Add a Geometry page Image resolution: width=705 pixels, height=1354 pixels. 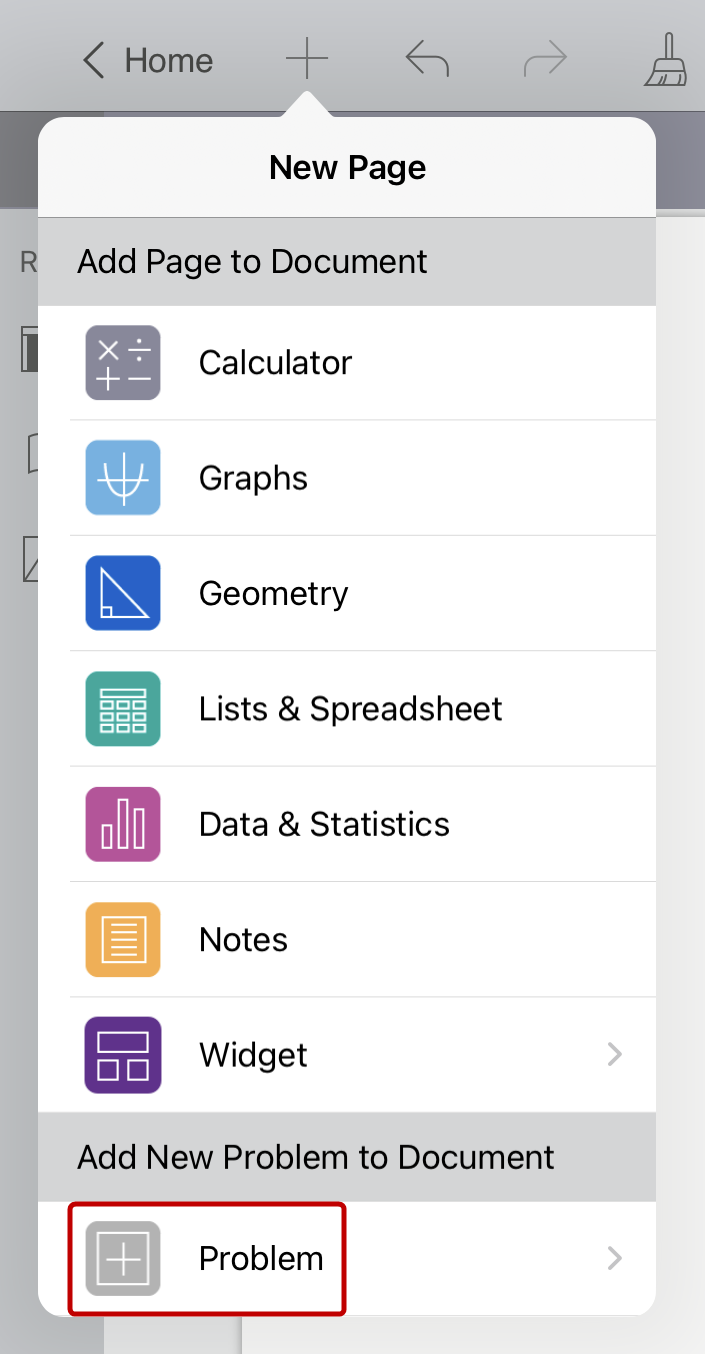click(x=273, y=593)
